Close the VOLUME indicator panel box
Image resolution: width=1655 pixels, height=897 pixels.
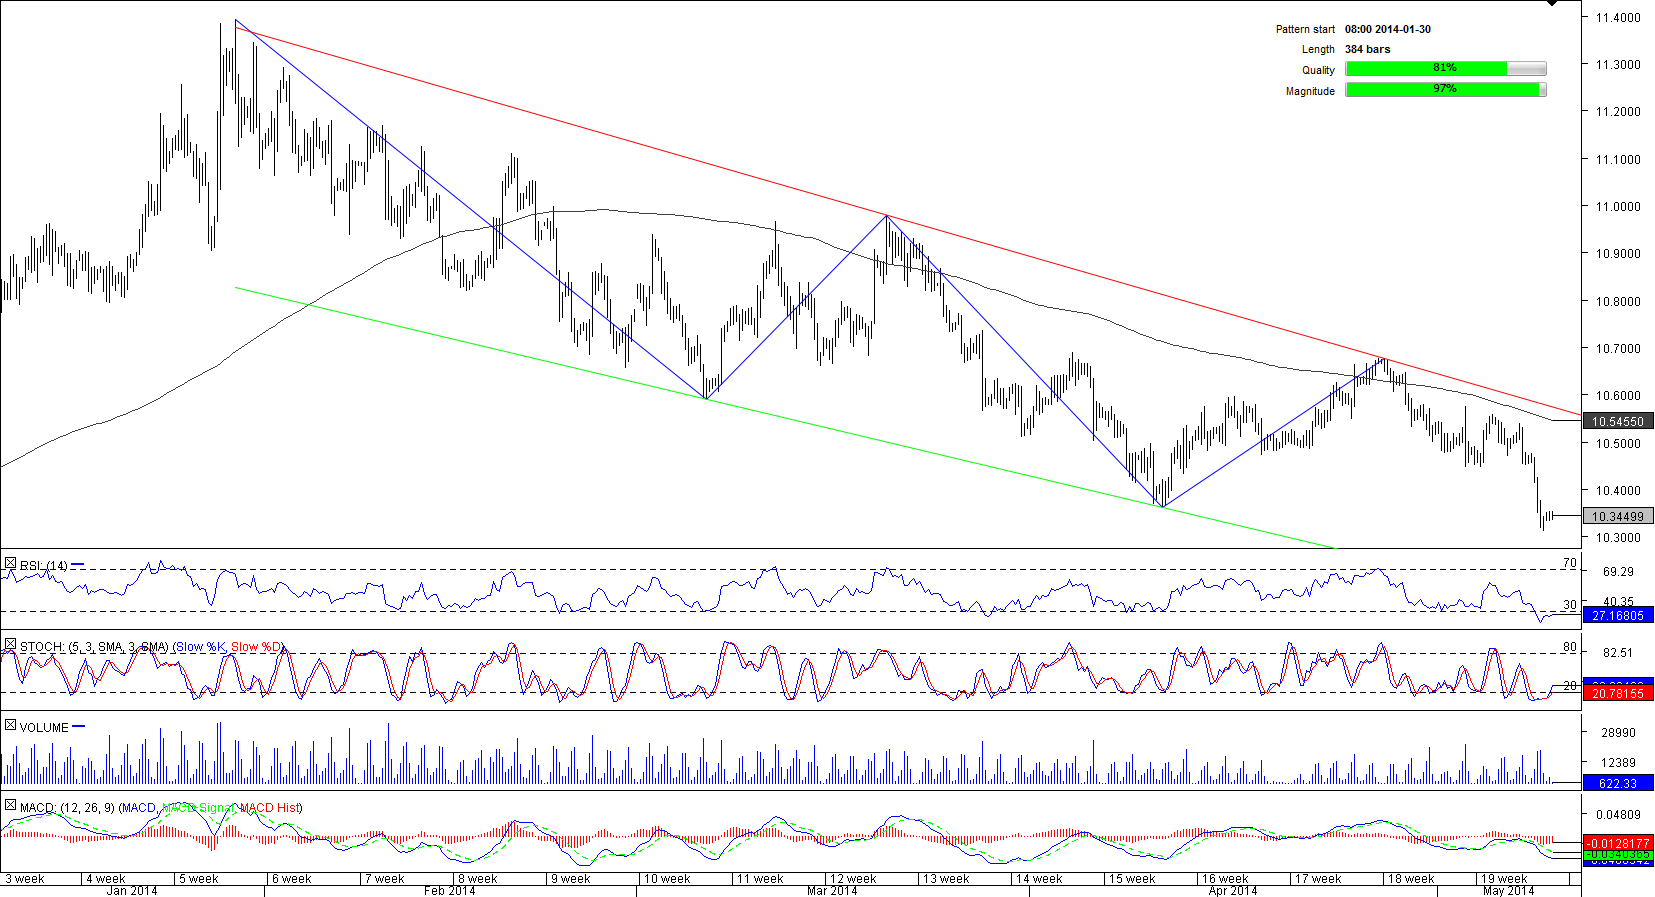pos(10,725)
